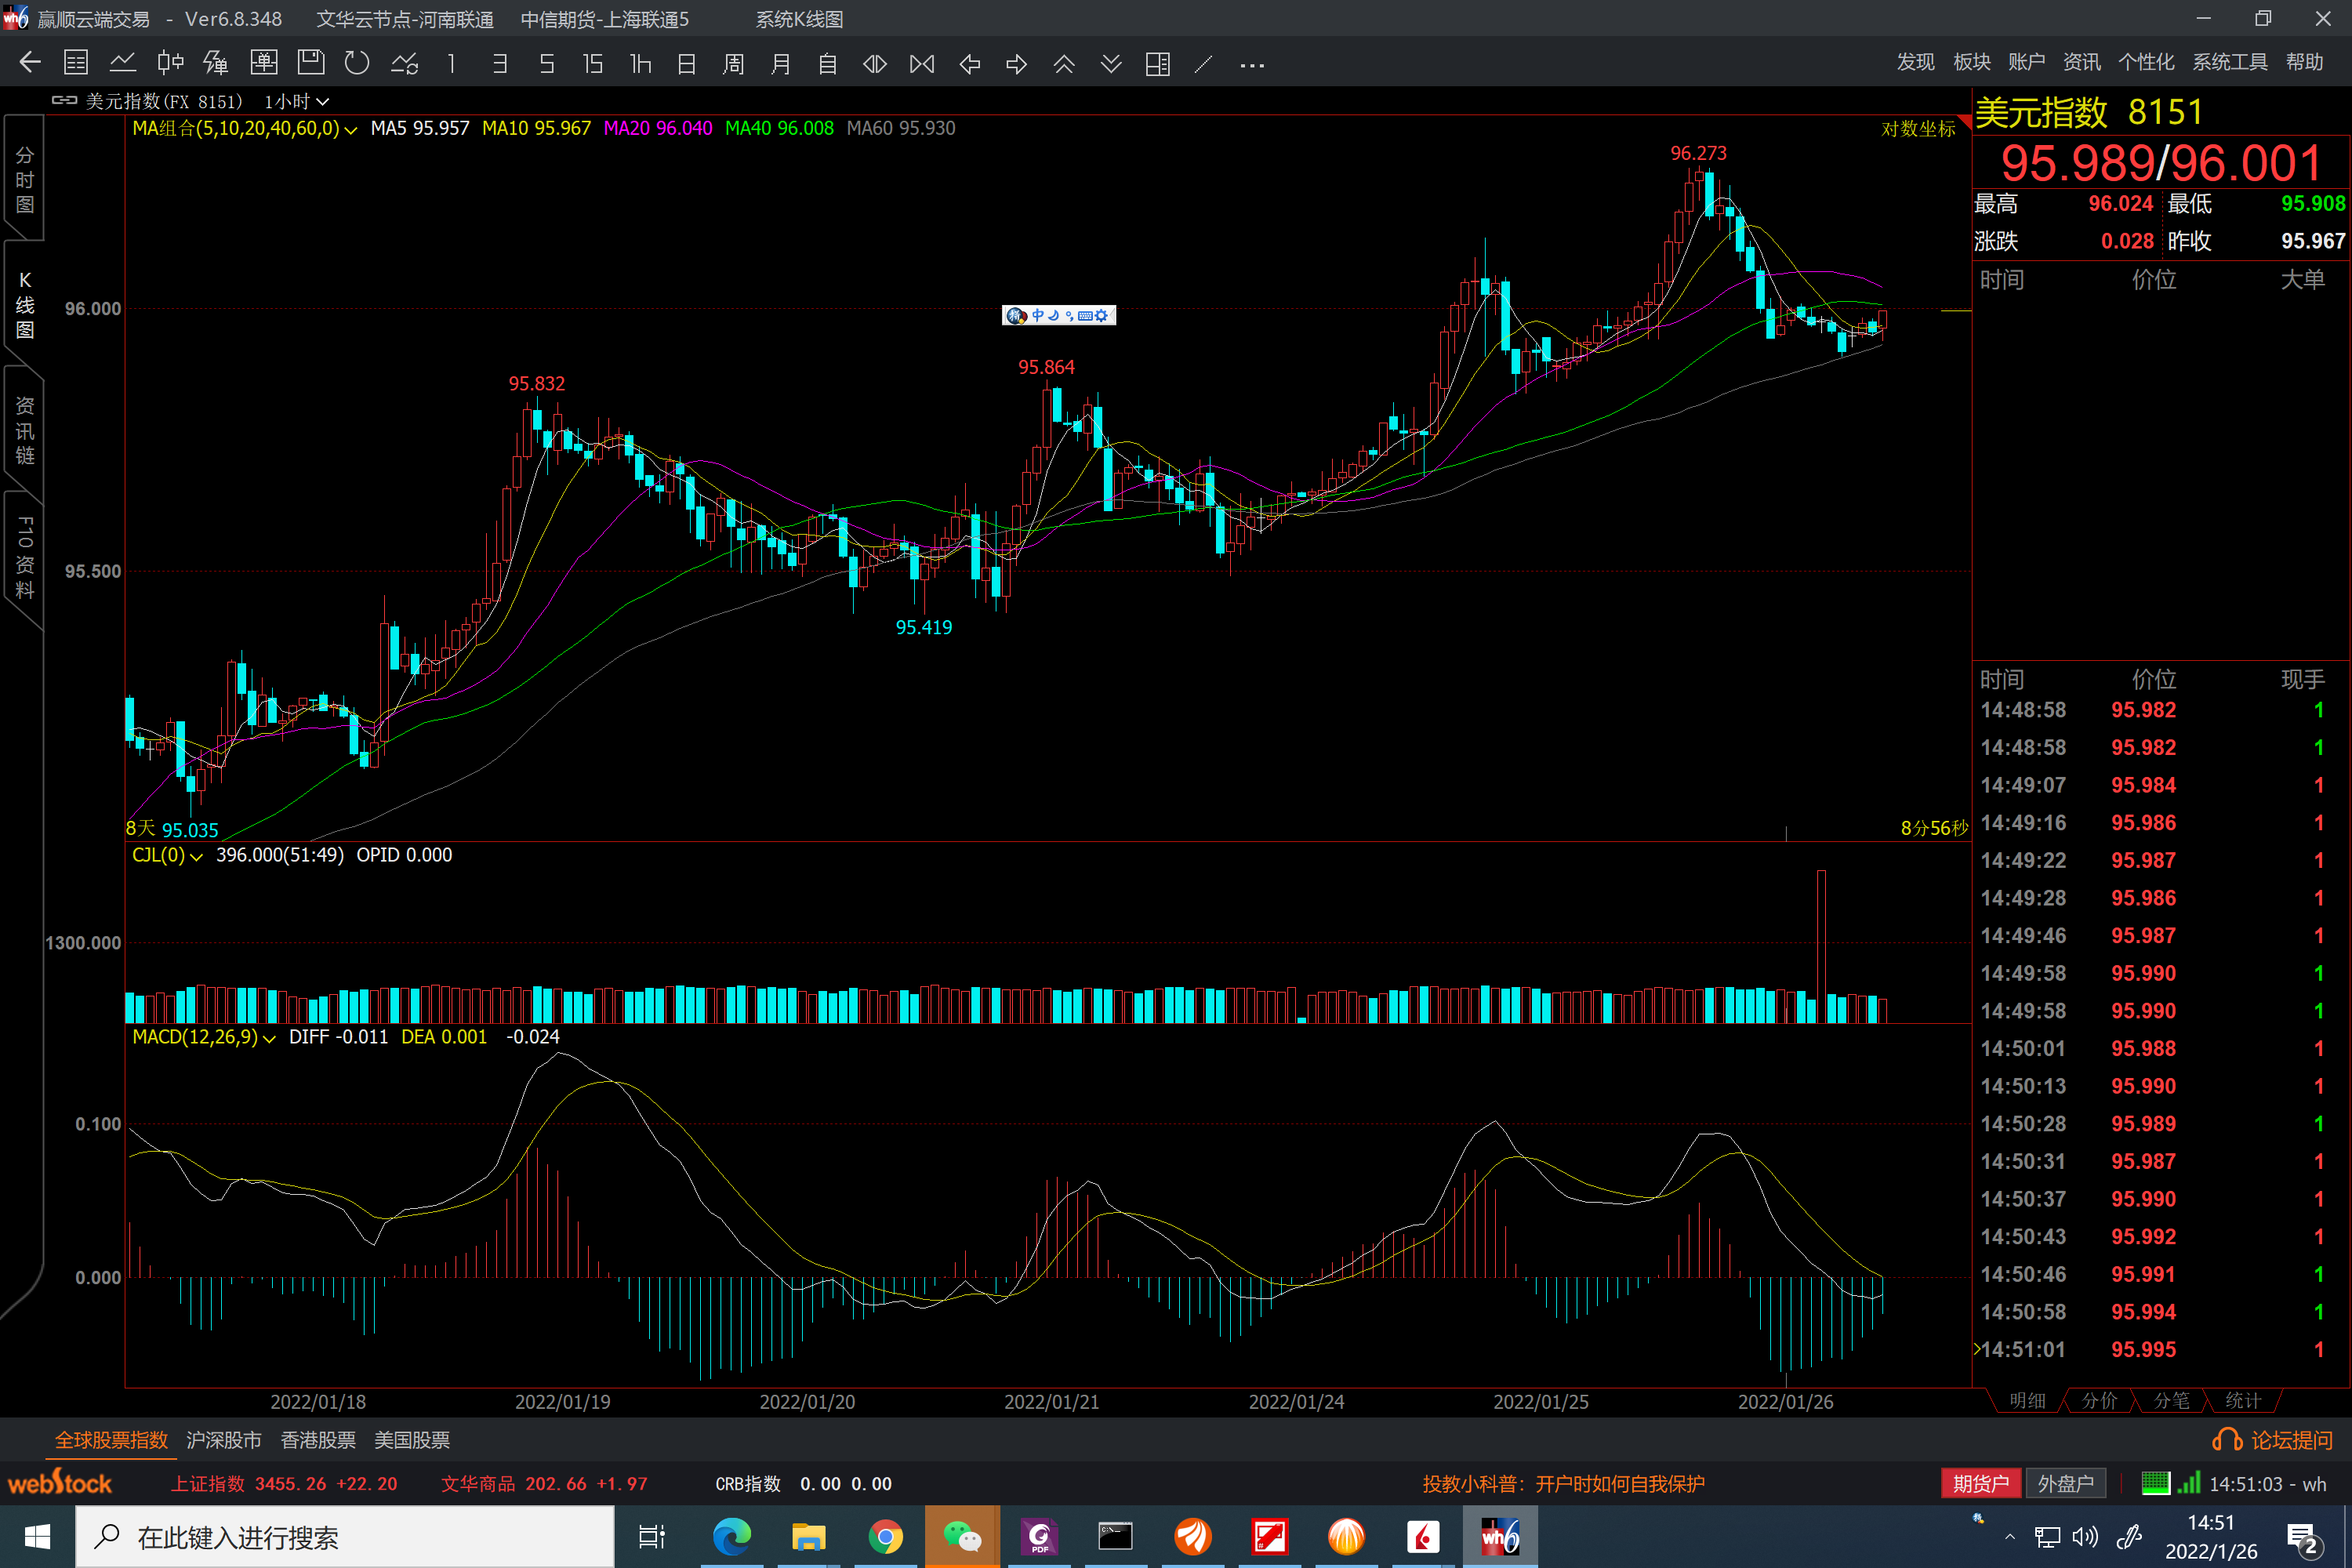This screenshot has height=1568, width=2352.
Task: Open the 发现 menu
Action: (1915, 62)
